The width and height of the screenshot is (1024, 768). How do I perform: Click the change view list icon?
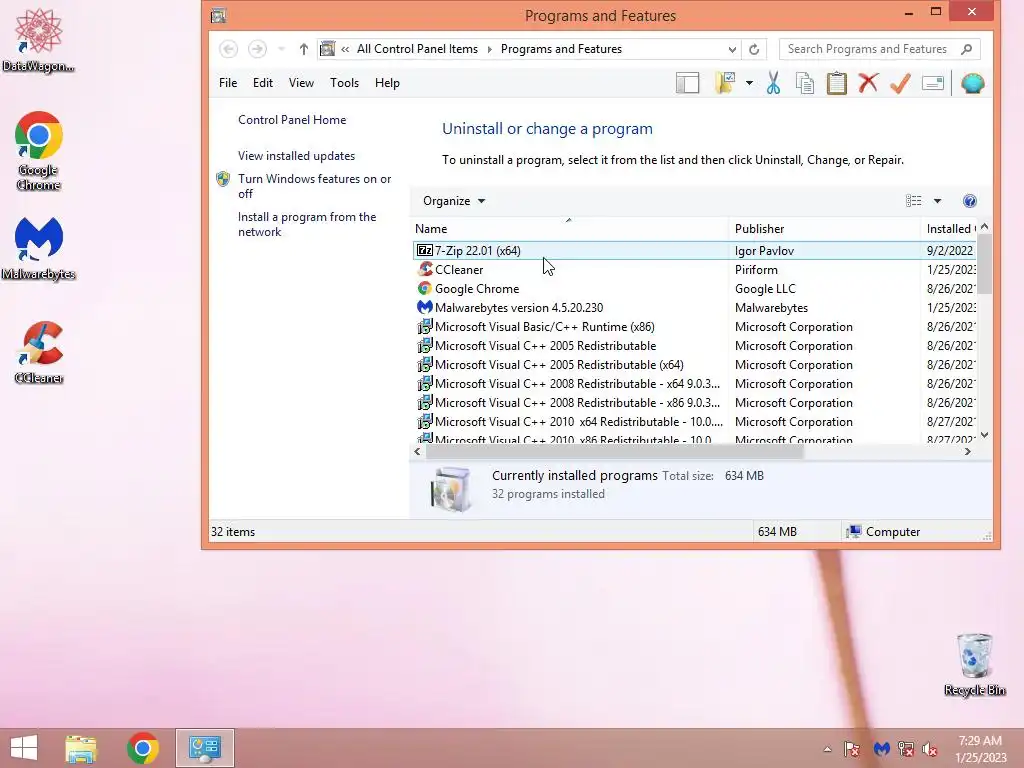click(x=914, y=201)
